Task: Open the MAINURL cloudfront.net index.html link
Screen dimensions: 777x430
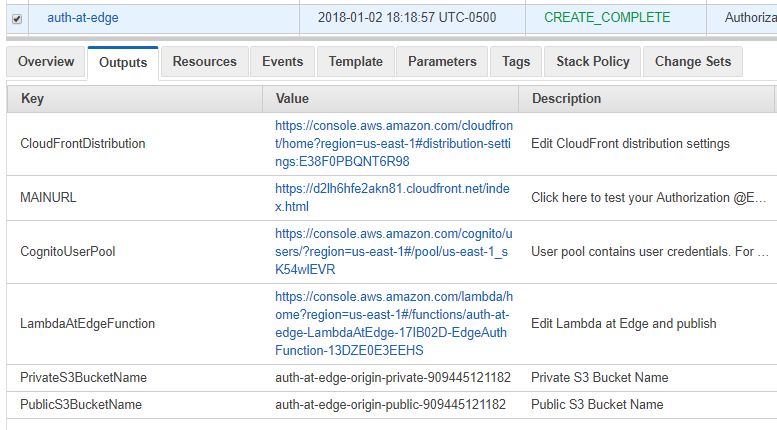Action: click(x=392, y=198)
